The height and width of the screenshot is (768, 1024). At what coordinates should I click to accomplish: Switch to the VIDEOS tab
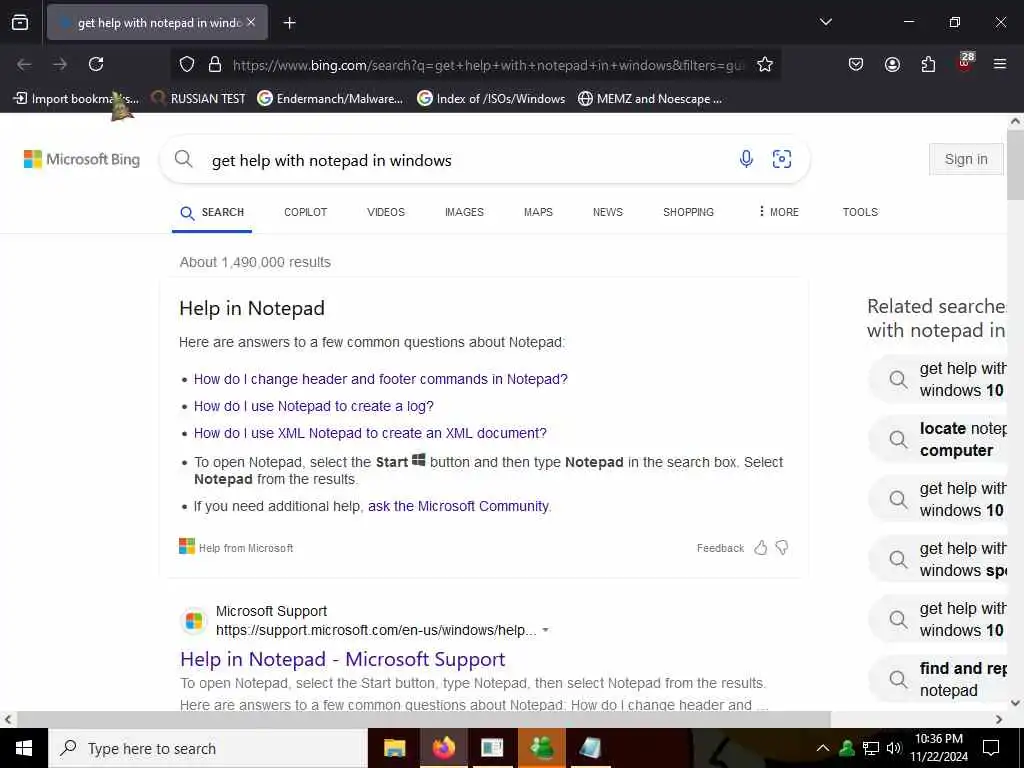point(386,212)
